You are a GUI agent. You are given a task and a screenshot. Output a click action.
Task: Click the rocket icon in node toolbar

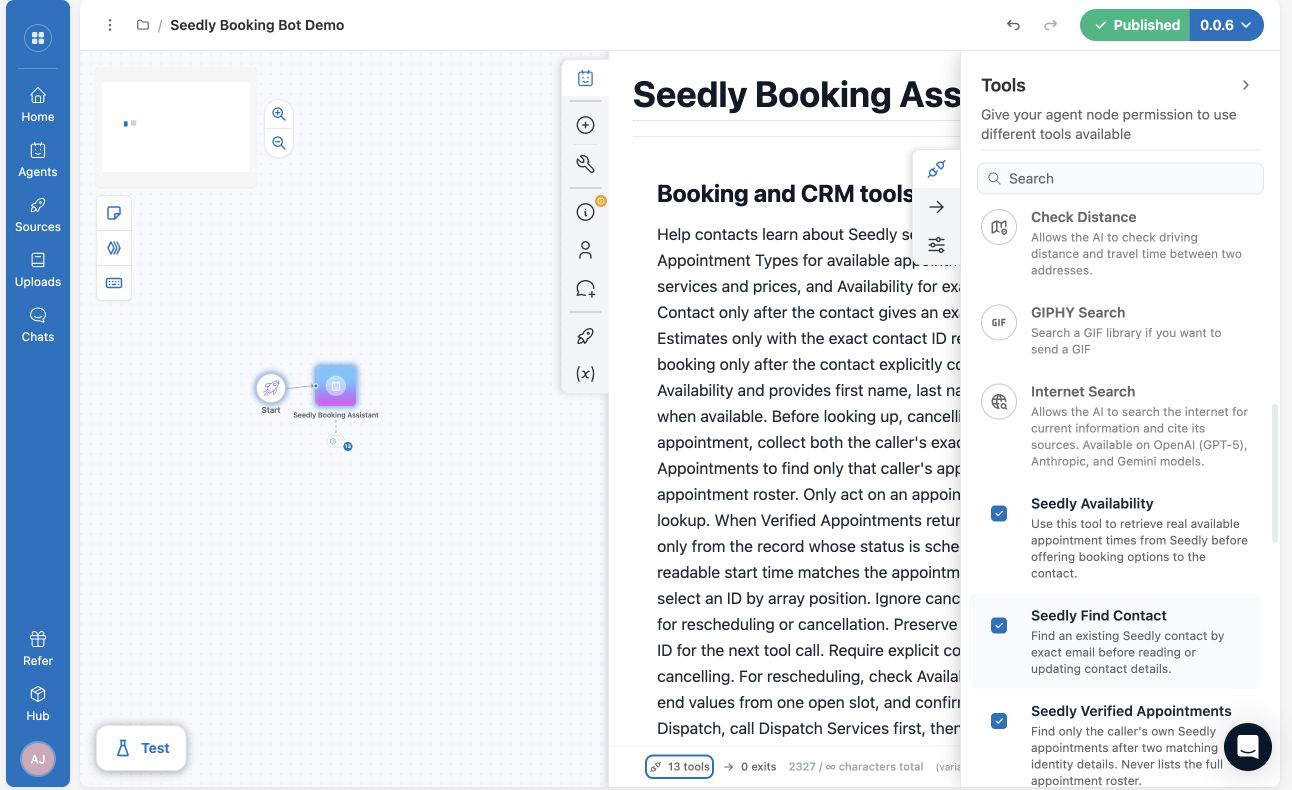click(x=586, y=336)
